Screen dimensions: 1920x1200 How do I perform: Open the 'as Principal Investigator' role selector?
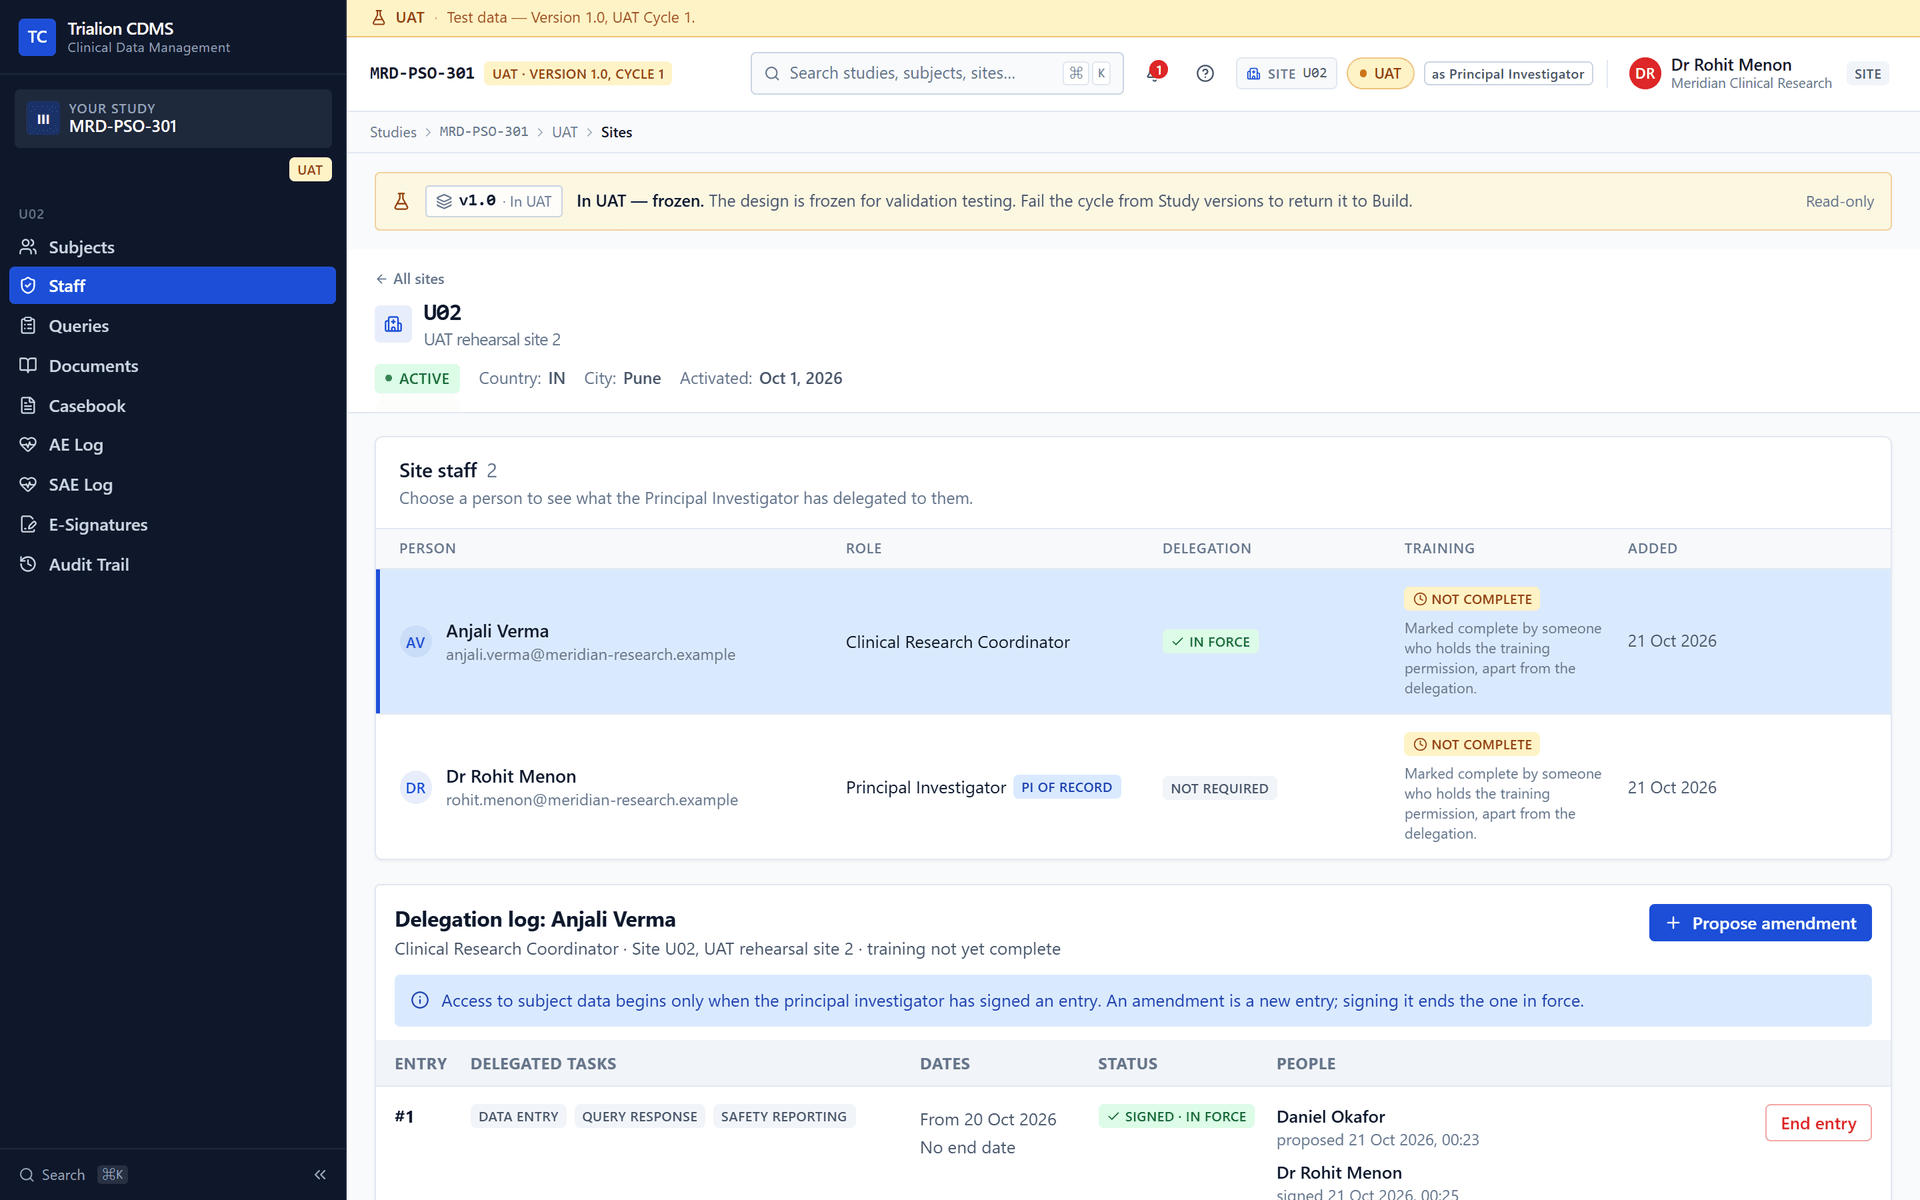pyautogui.click(x=1508, y=73)
